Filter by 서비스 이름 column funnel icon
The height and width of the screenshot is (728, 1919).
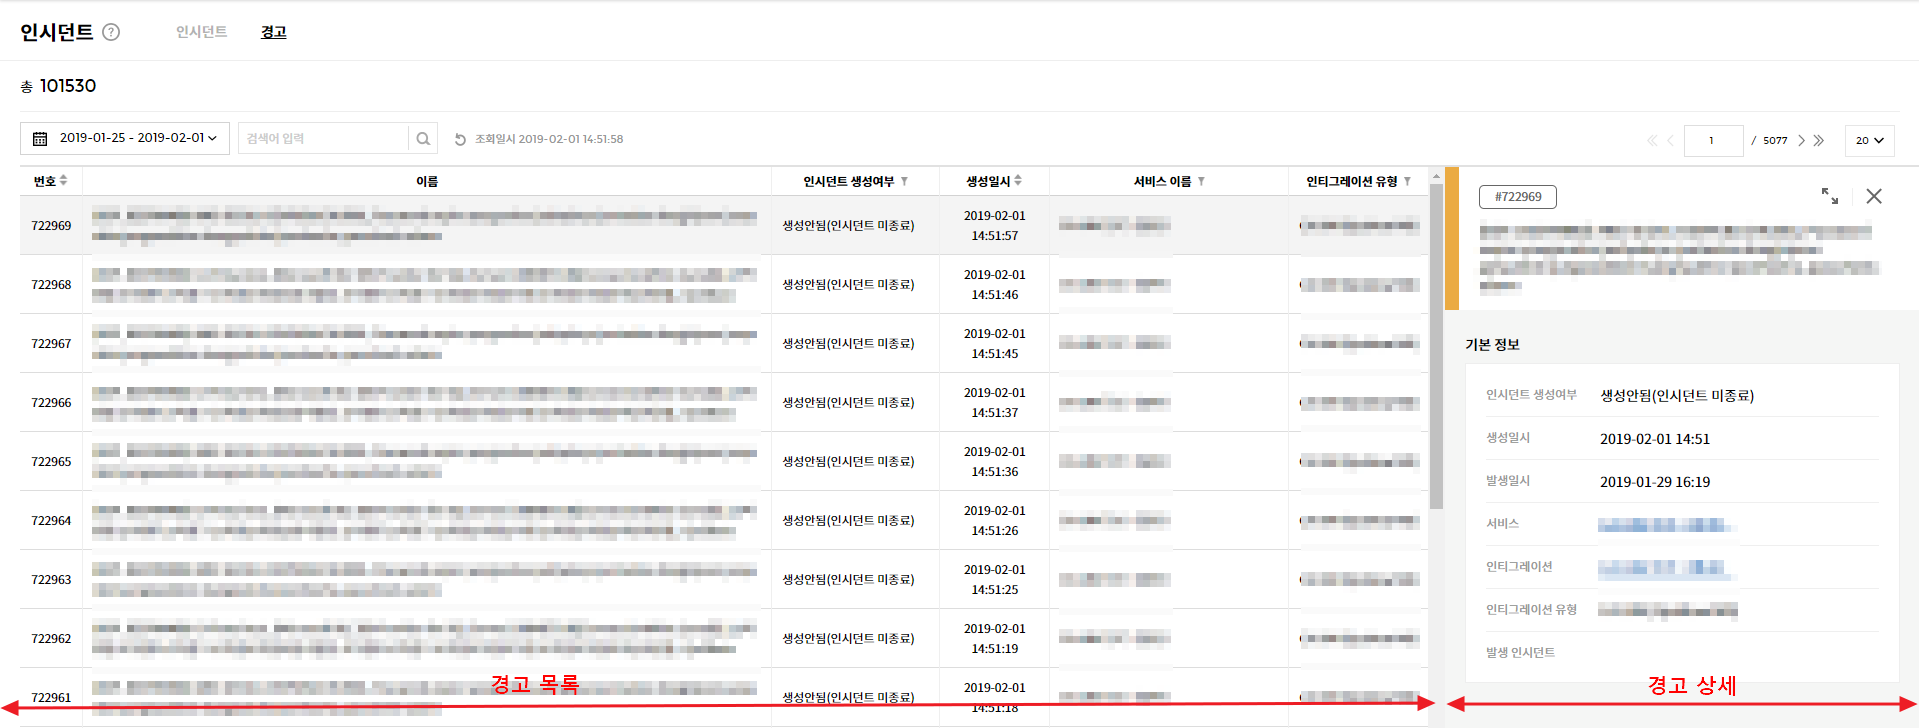click(x=1201, y=181)
